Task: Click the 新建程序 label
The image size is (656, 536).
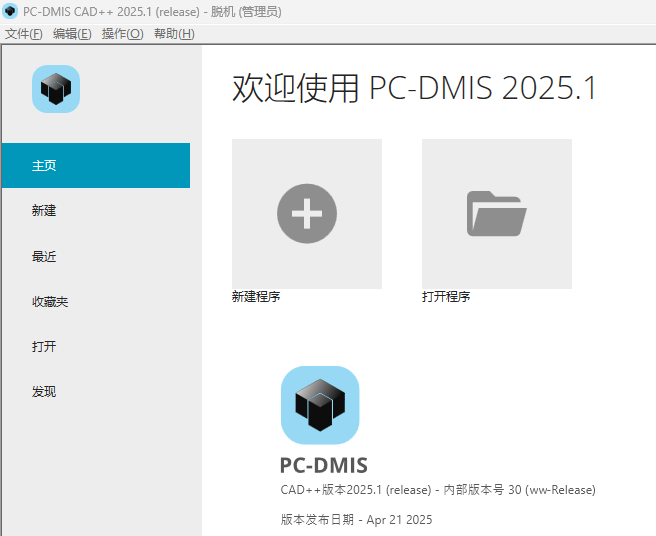Action: click(x=256, y=297)
